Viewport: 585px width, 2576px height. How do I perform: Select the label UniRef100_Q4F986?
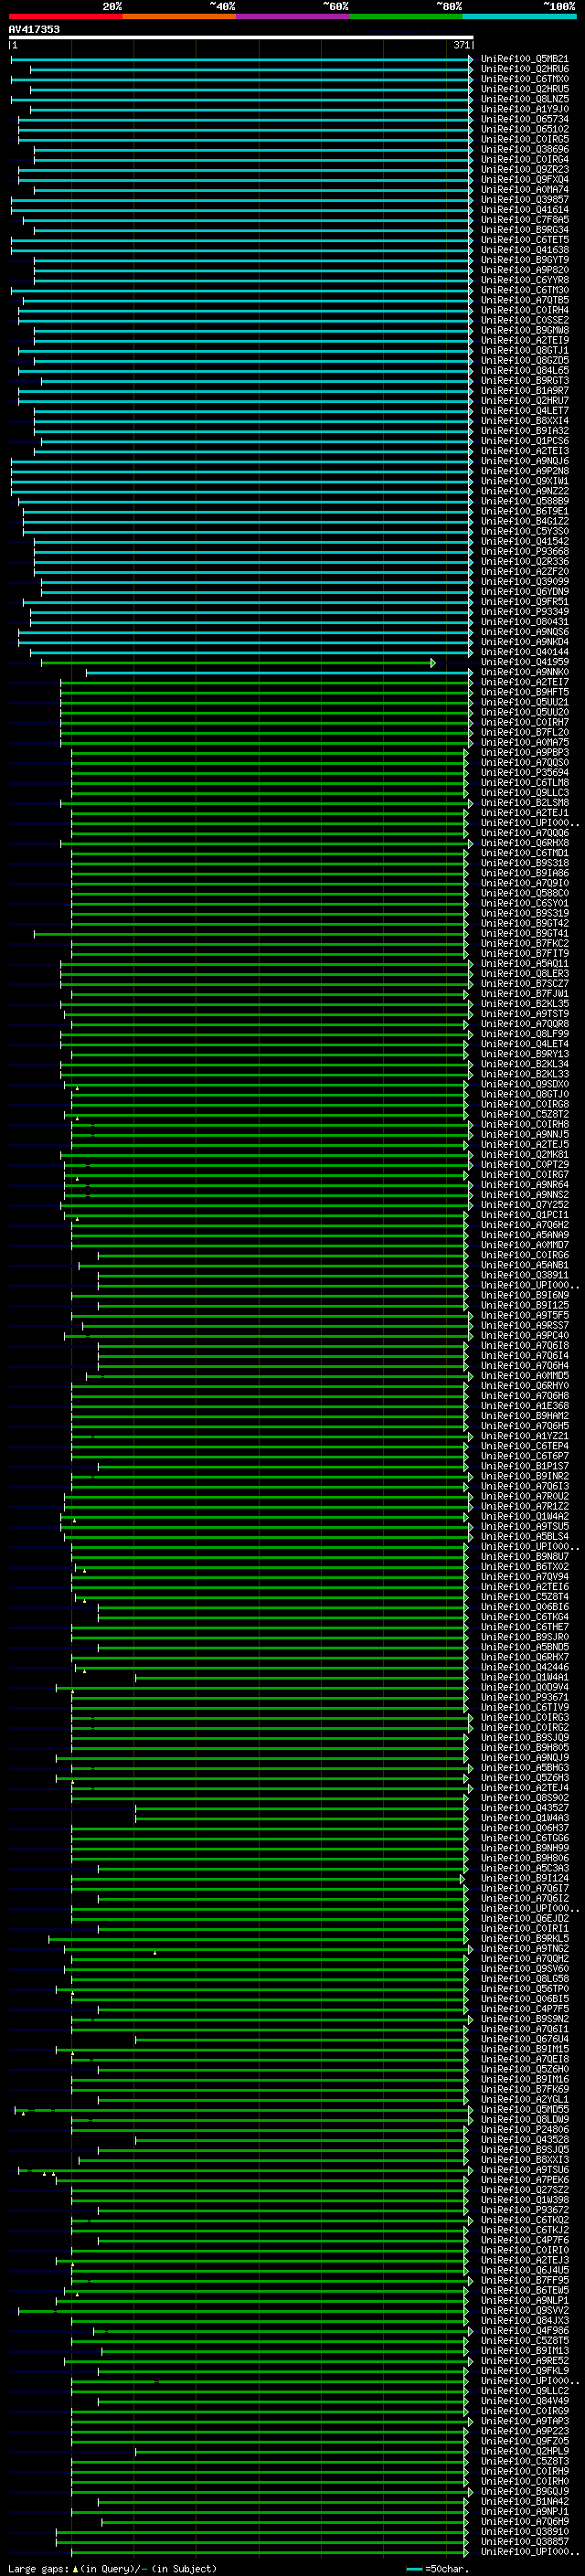[x=525, y=2330]
